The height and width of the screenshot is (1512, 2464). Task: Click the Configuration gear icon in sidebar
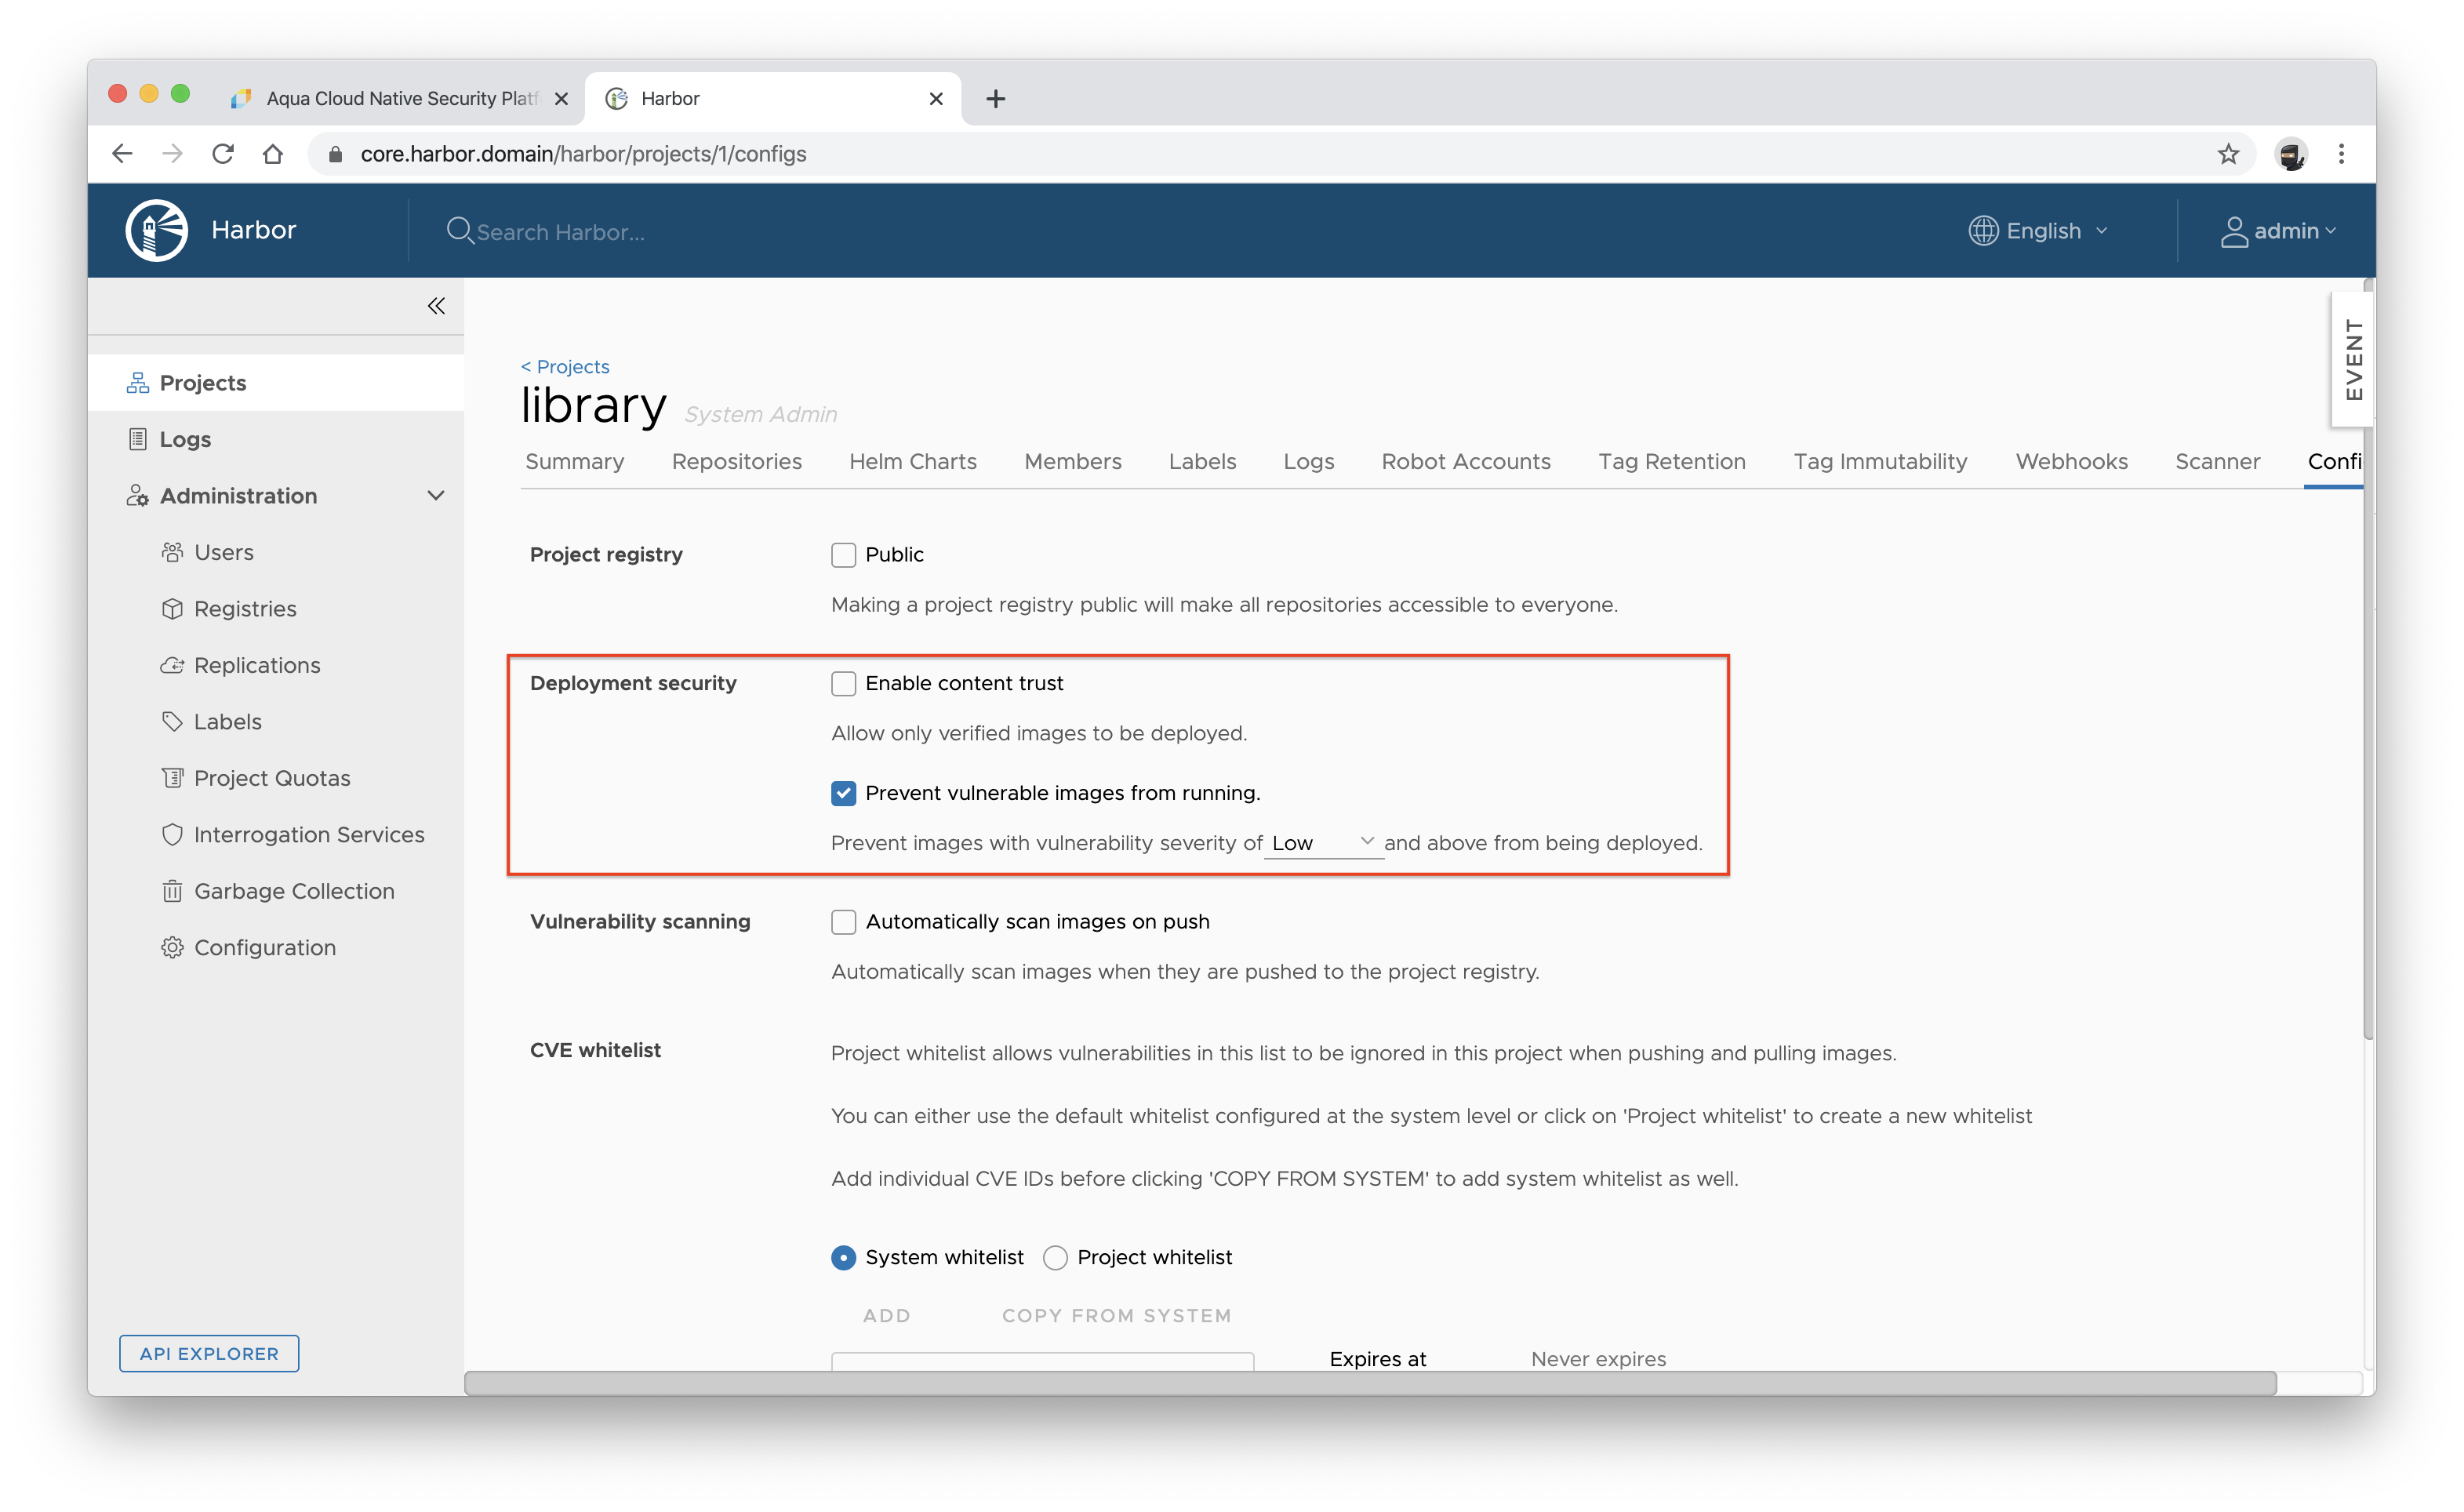(x=172, y=947)
